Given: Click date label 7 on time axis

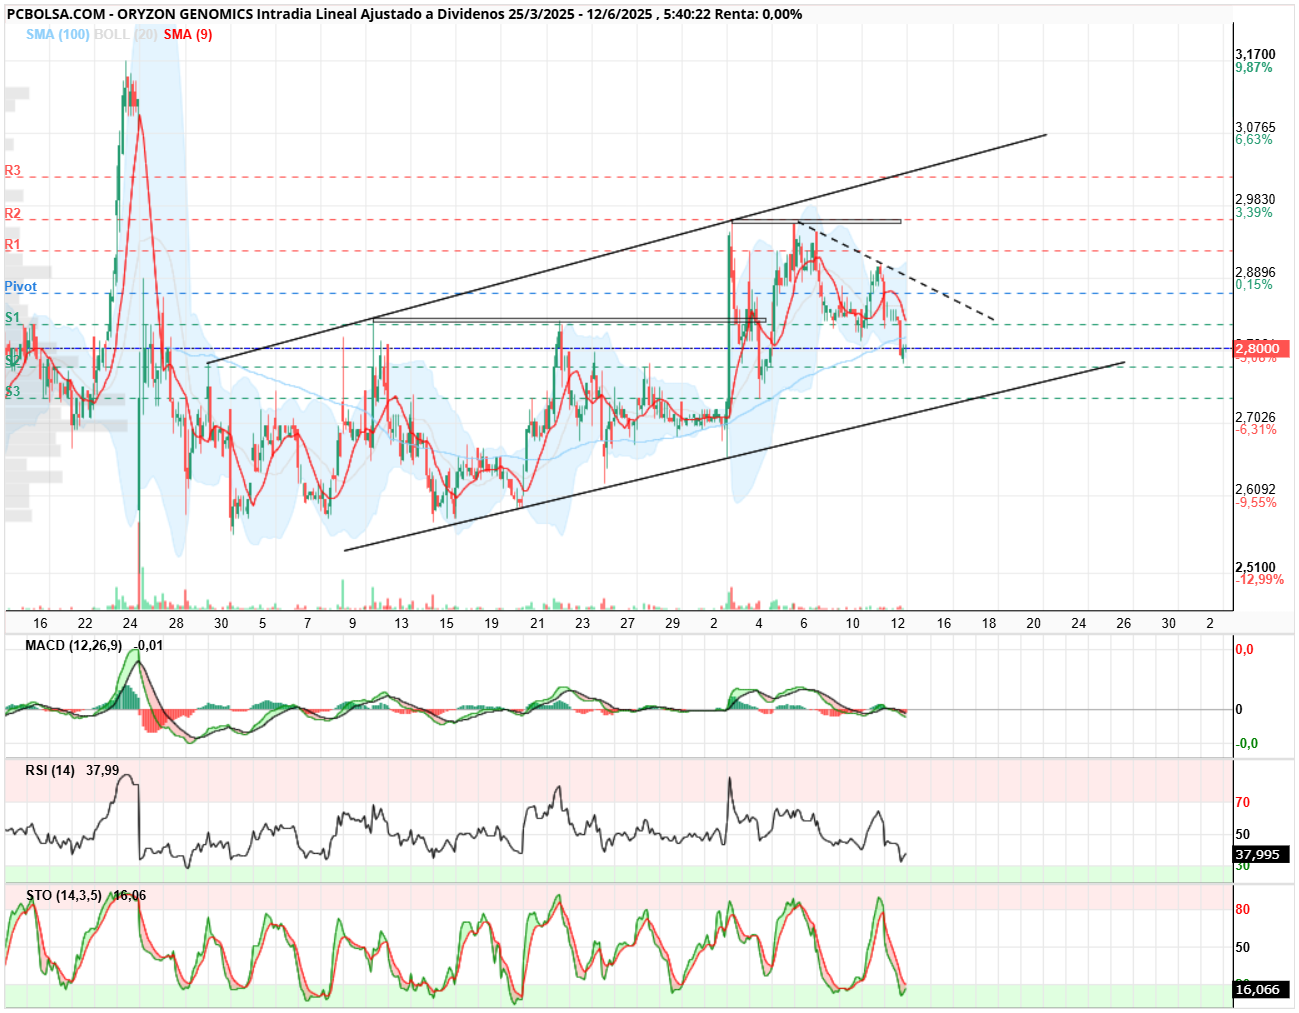Looking at the screenshot, I should point(308,624).
